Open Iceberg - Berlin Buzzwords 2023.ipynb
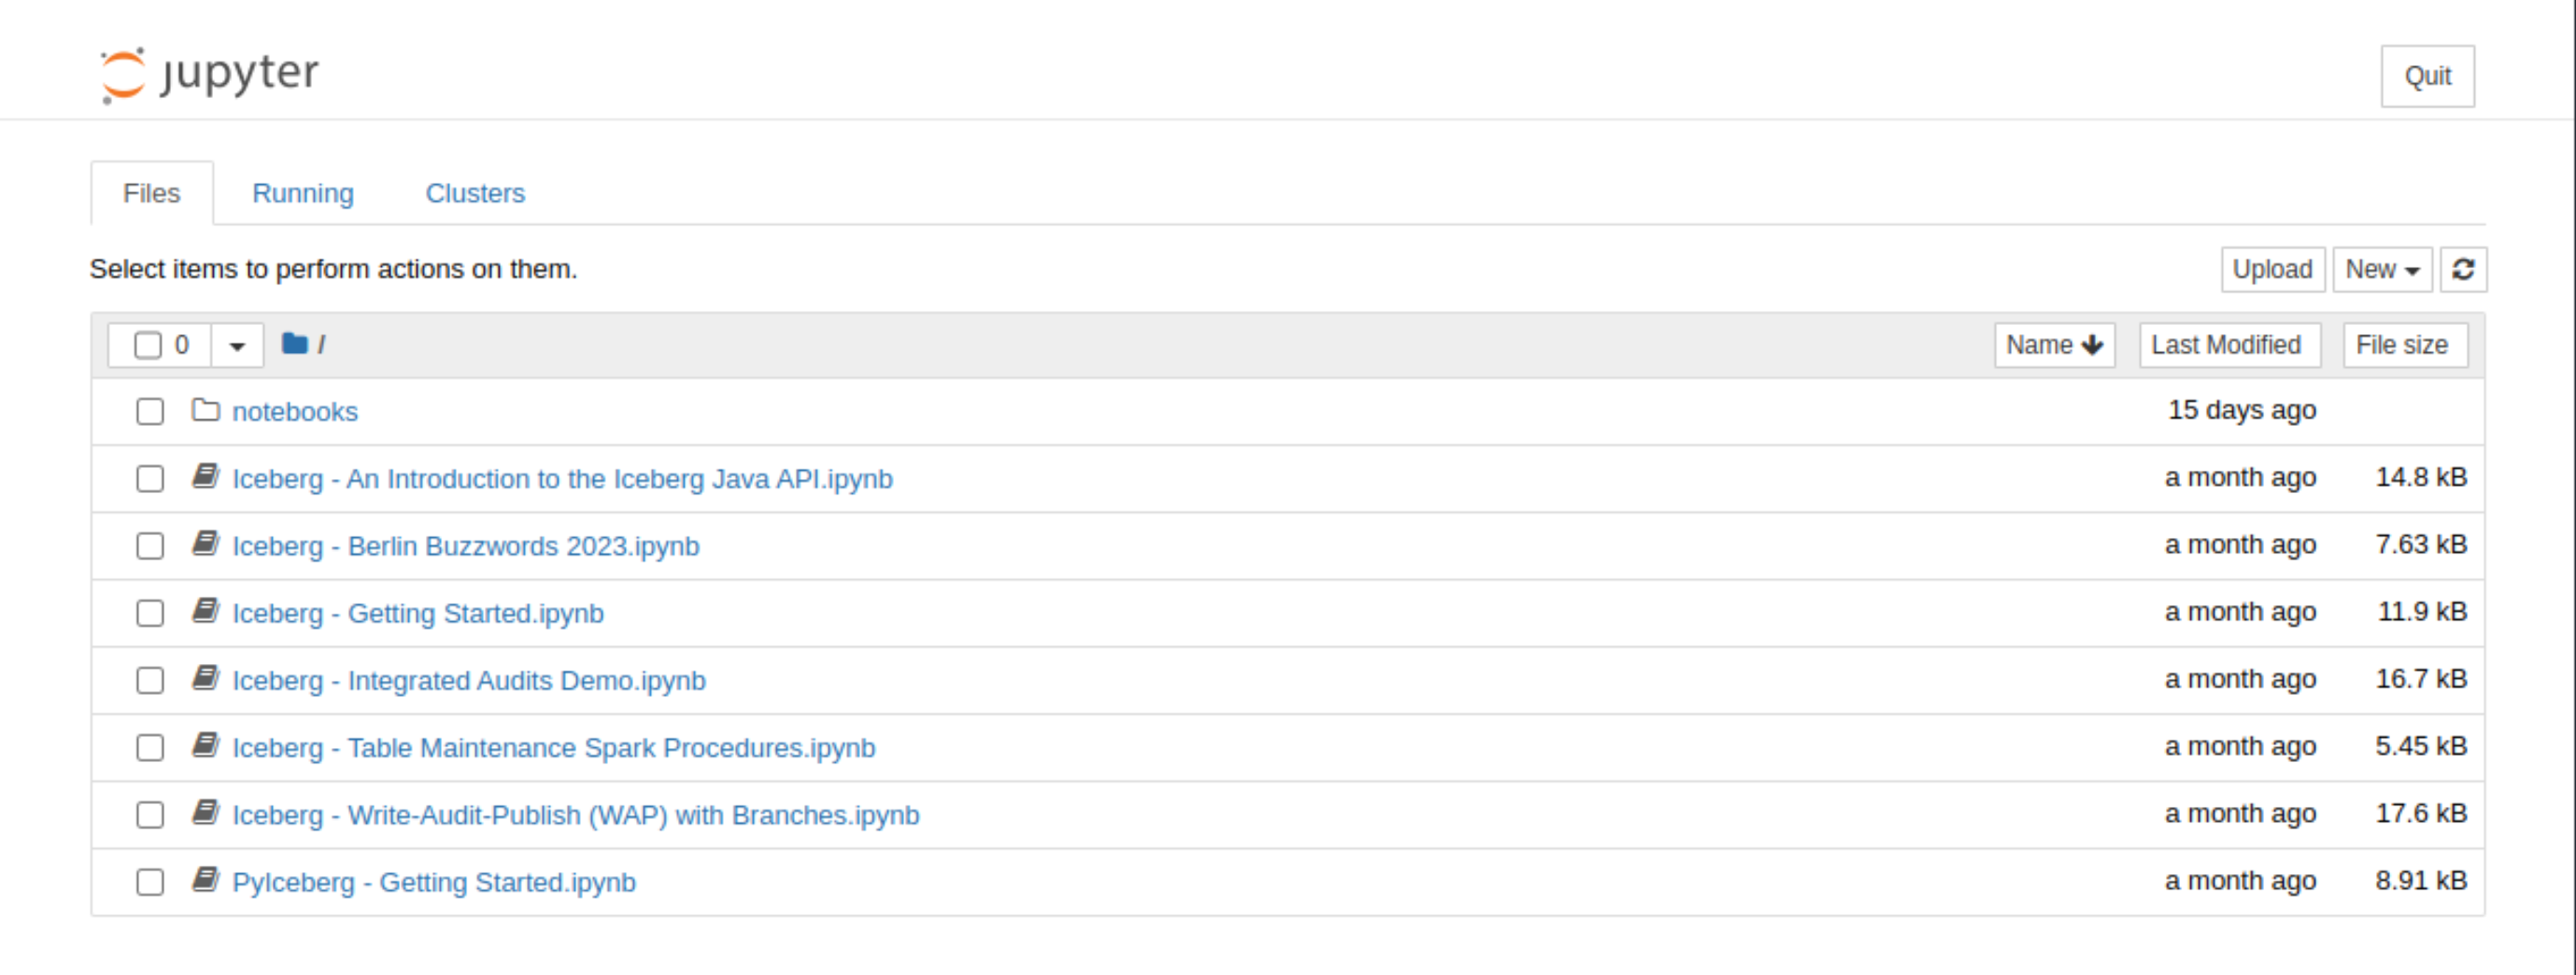 click(465, 546)
